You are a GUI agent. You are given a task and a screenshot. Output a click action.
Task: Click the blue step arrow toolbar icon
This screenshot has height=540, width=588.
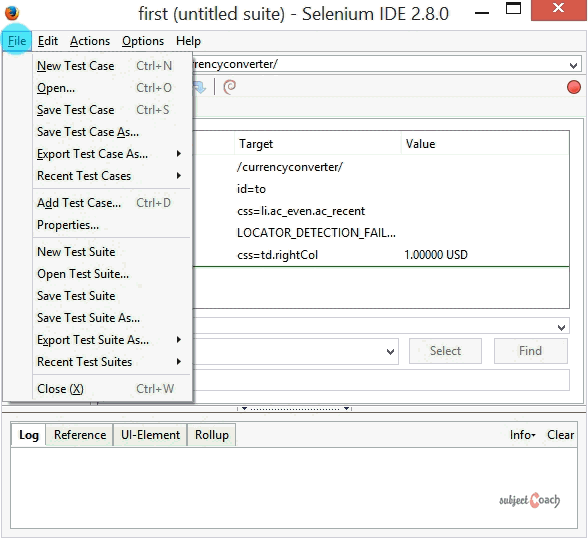(x=200, y=87)
